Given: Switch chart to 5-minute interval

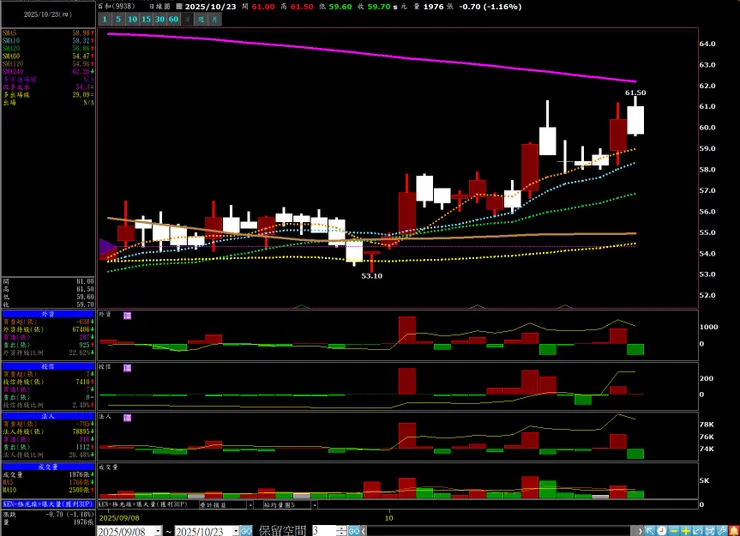Looking at the screenshot, I should click(119, 19).
